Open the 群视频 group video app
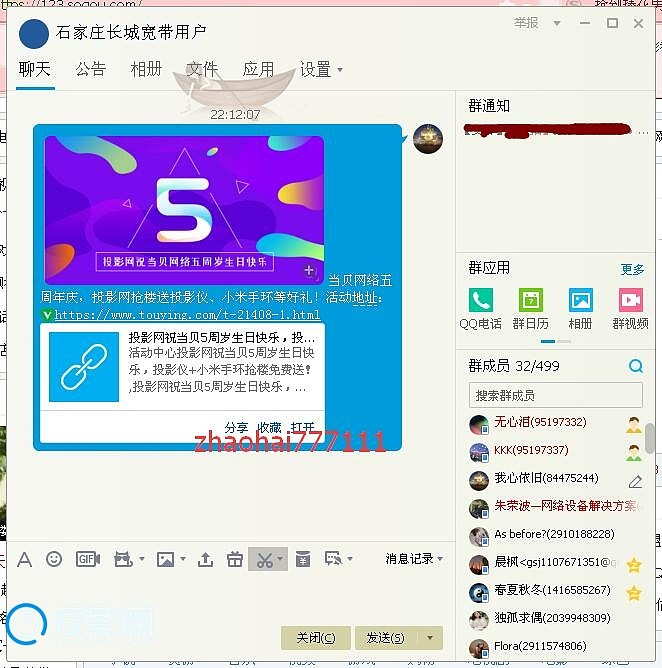The width and height of the screenshot is (662, 668). click(630, 307)
